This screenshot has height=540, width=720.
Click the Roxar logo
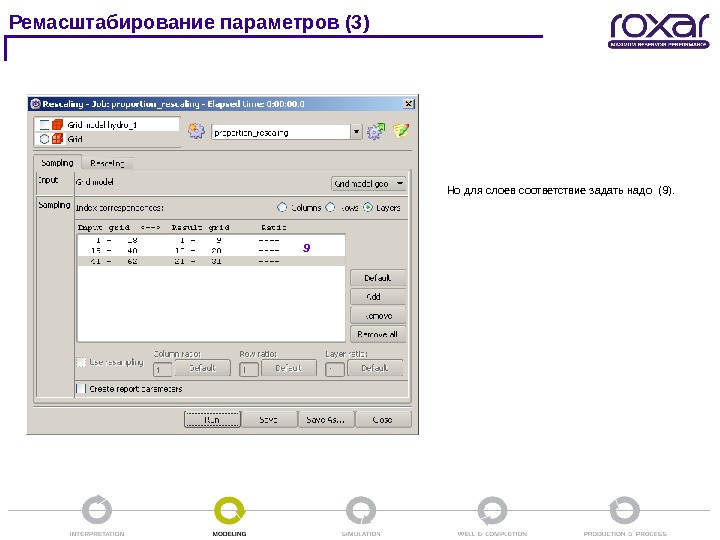tap(659, 30)
